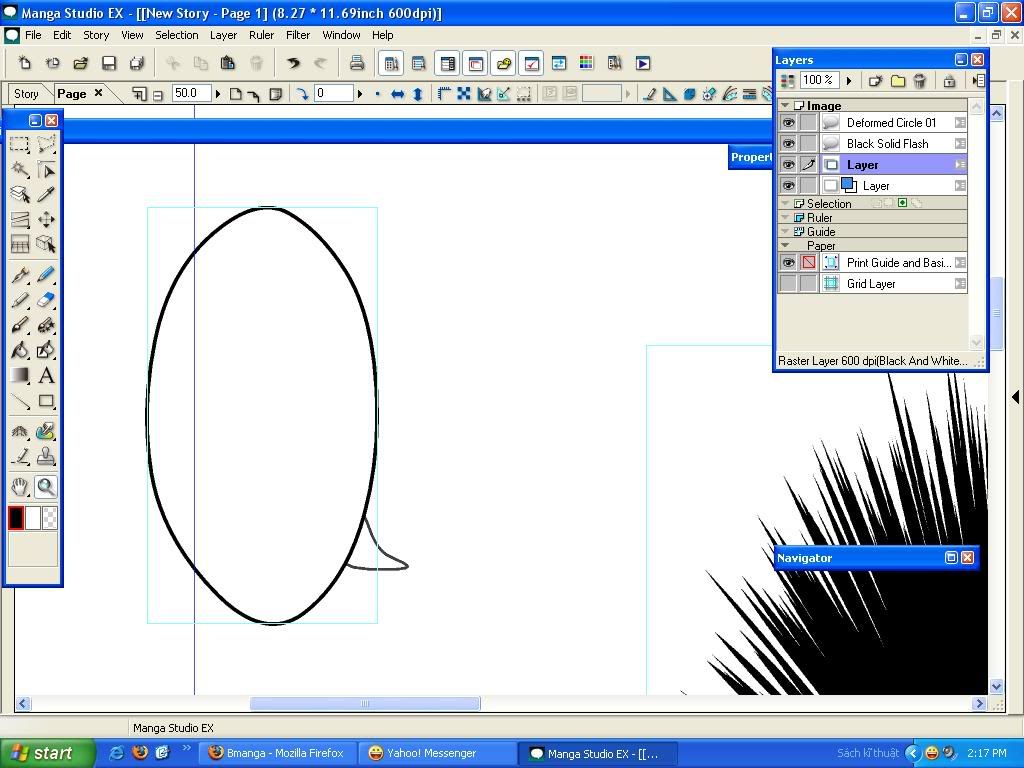Click the trash icon in Layers panel
This screenshot has height=768, width=1024.
pos(920,80)
